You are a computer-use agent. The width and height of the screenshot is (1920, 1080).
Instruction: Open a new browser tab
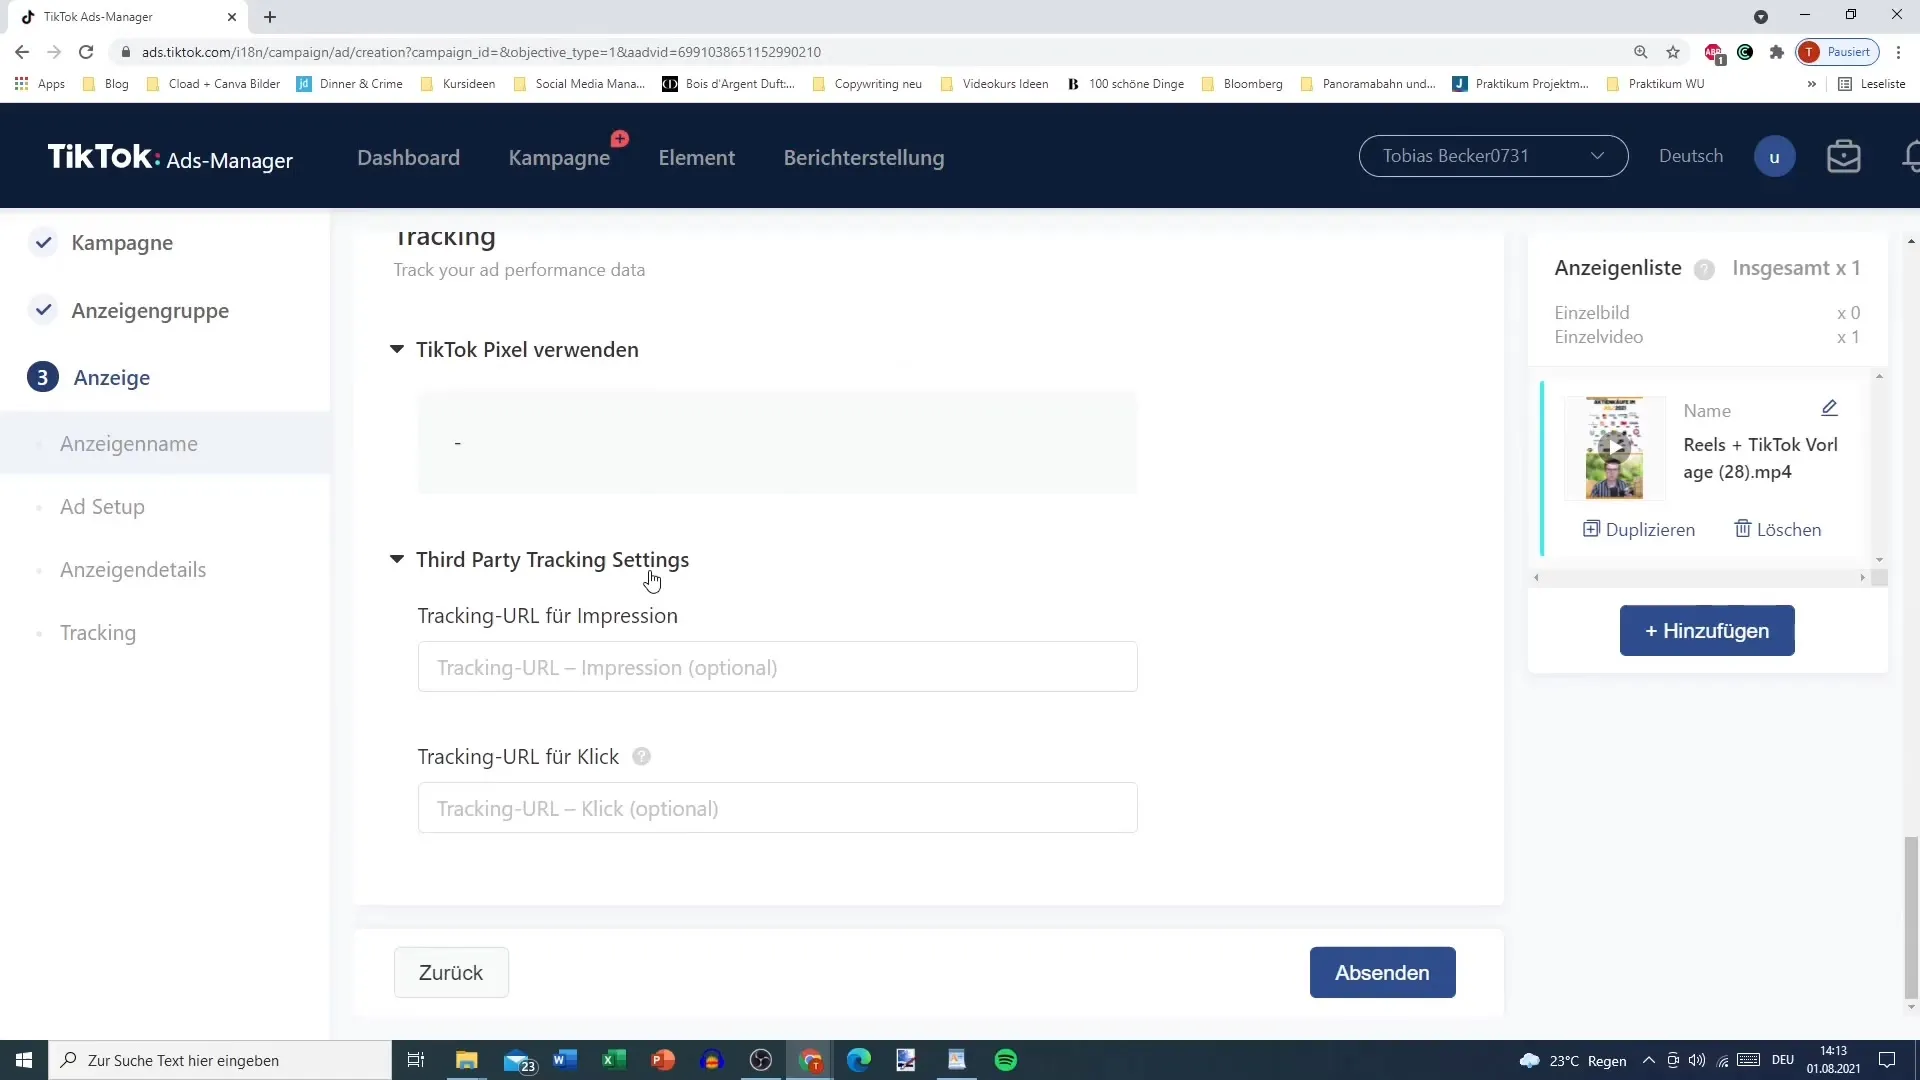click(x=270, y=17)
